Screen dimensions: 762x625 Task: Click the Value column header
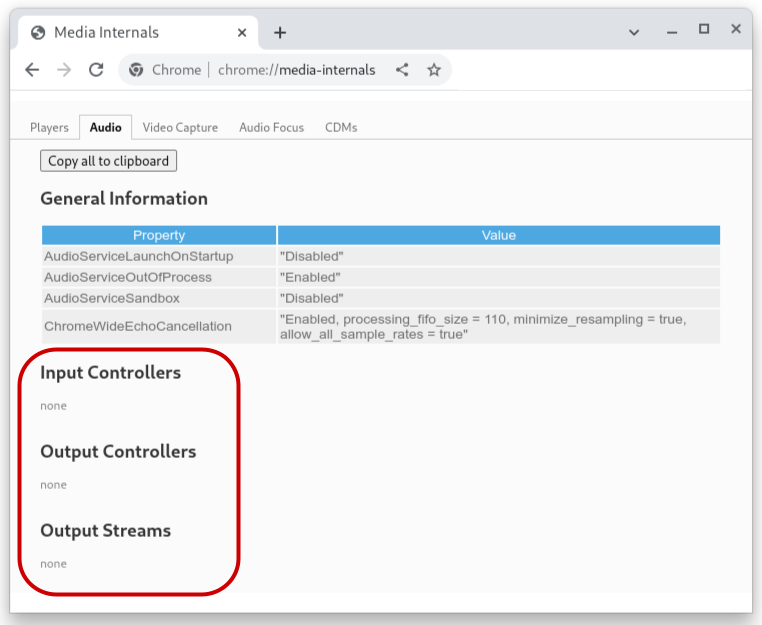pyautogui.click(x=498, y=235)
